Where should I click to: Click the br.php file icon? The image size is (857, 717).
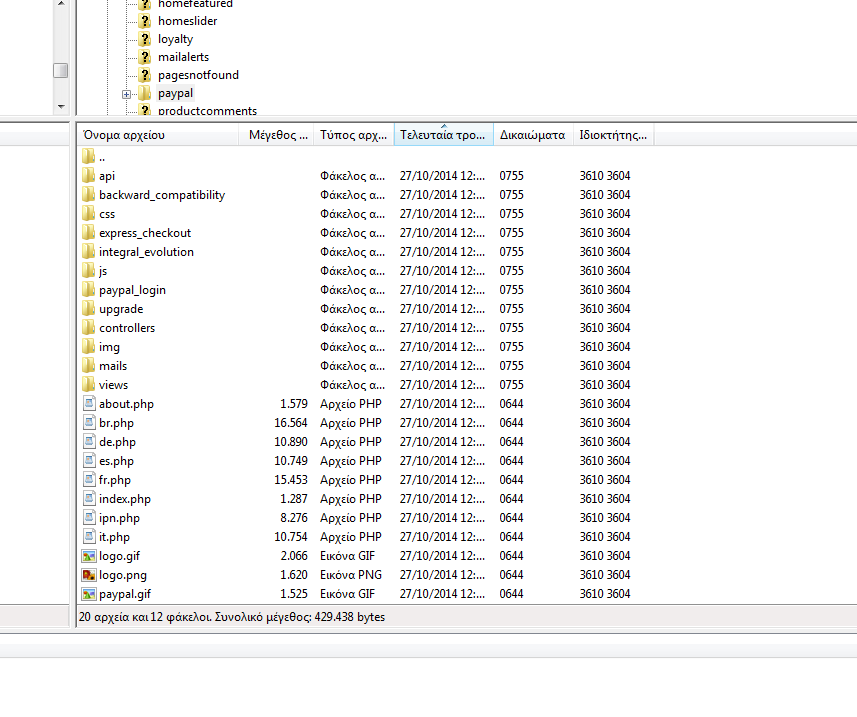pyautogui.click(x=89, y=422)
